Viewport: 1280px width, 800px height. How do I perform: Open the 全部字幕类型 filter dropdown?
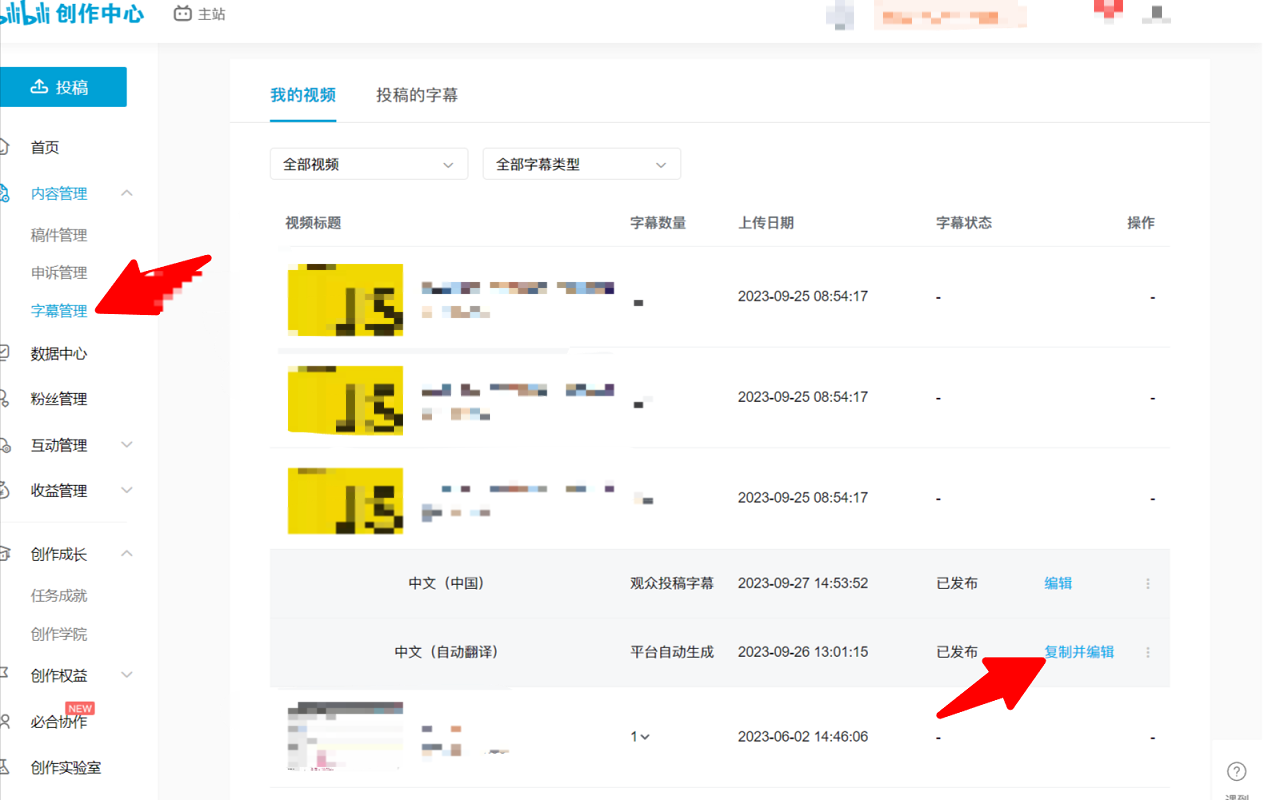(x=581, y=163)
